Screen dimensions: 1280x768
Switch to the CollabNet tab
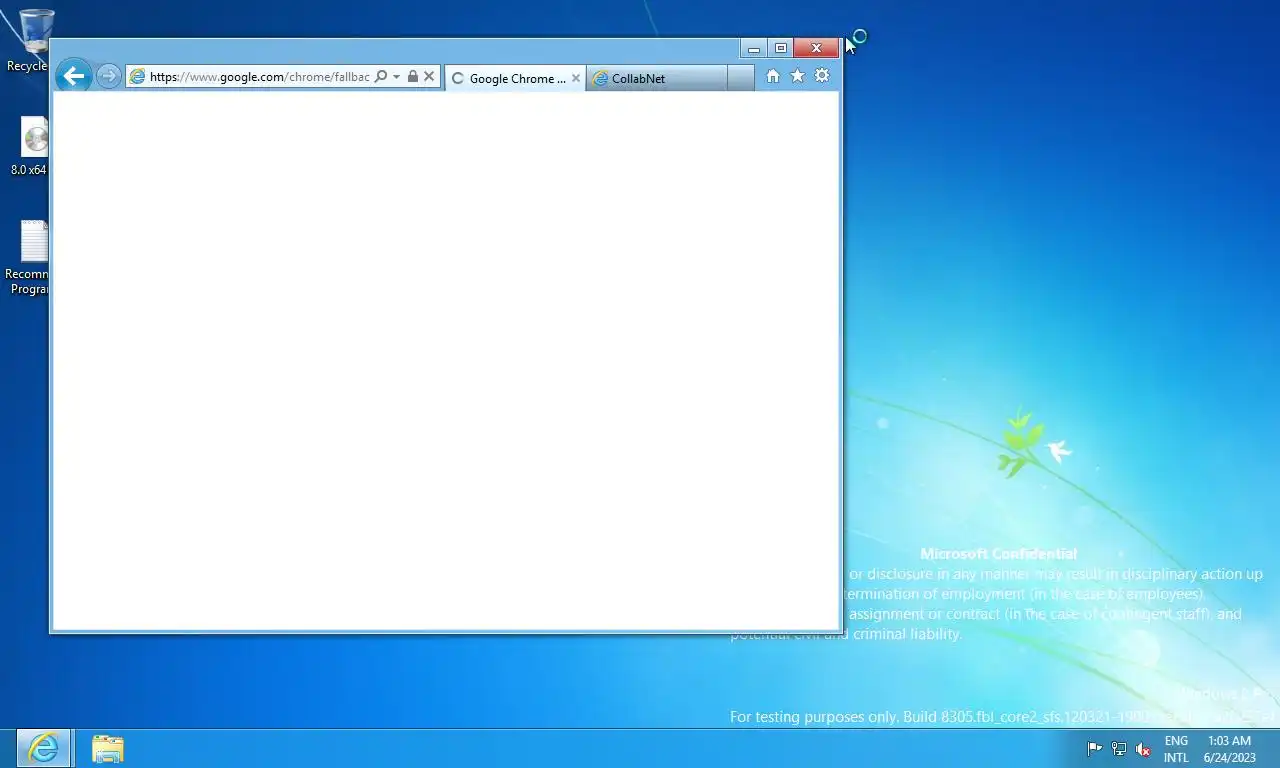tap(657, 78)
